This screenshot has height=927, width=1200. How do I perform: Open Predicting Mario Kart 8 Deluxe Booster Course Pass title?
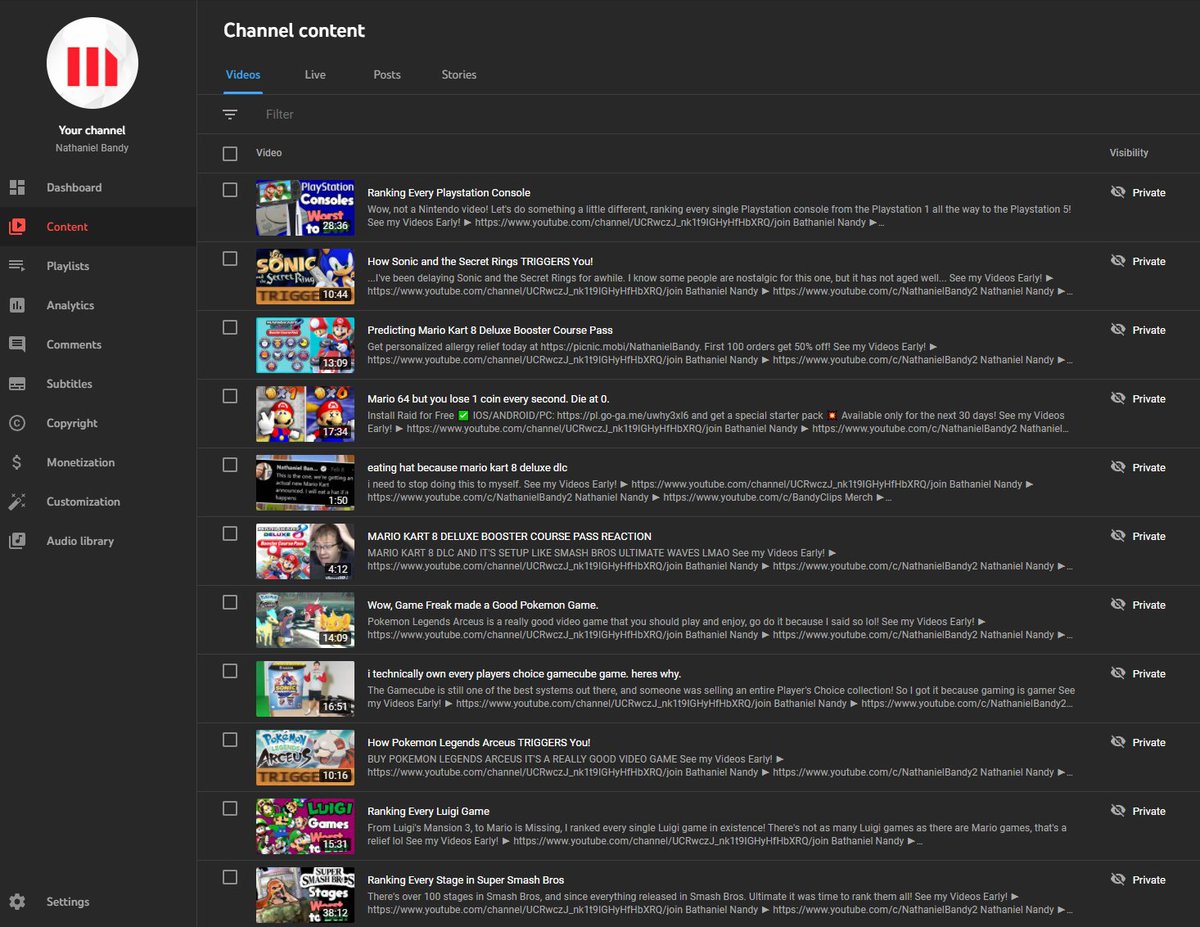(490, 330)
